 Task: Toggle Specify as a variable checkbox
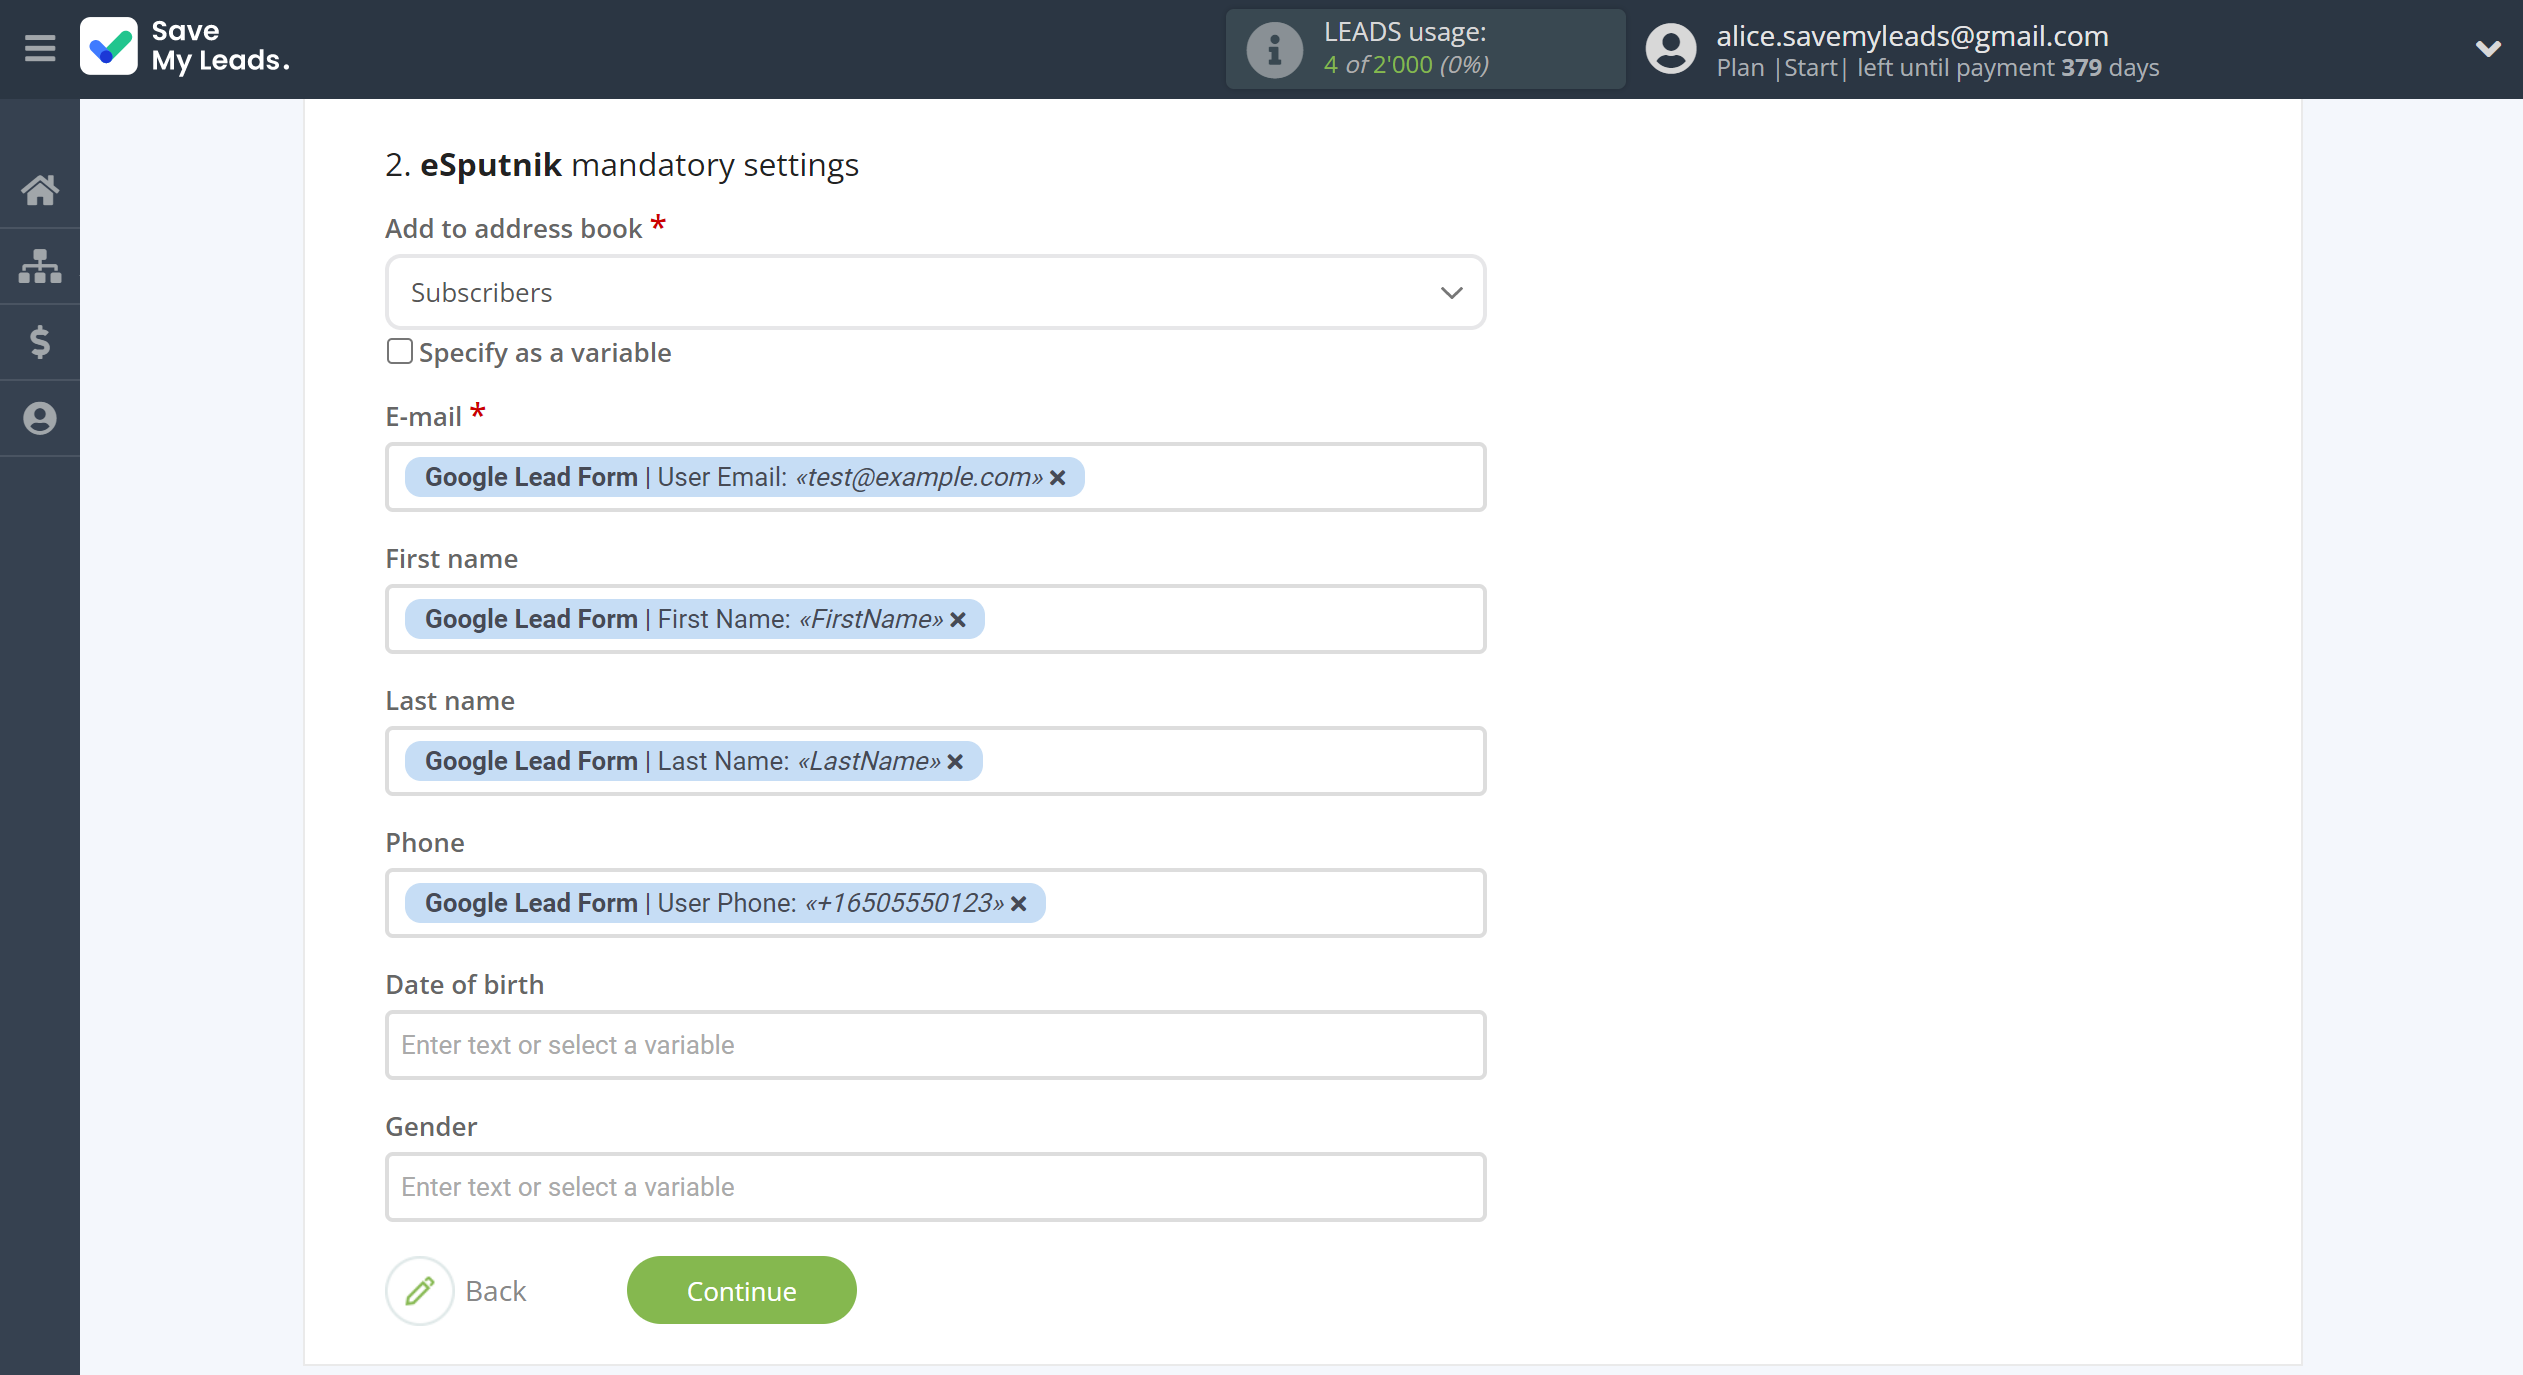399,352
